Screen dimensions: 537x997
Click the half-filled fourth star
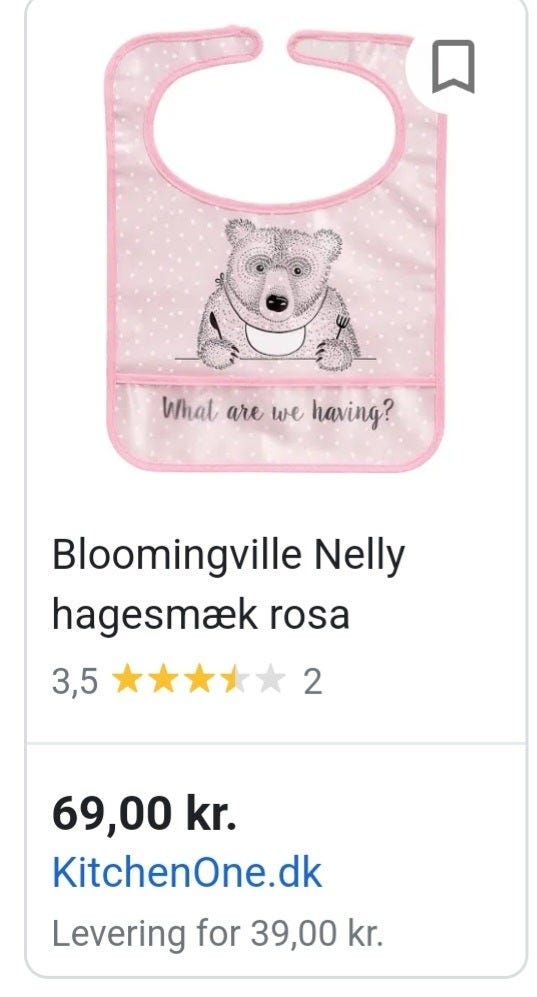[236, 679]
